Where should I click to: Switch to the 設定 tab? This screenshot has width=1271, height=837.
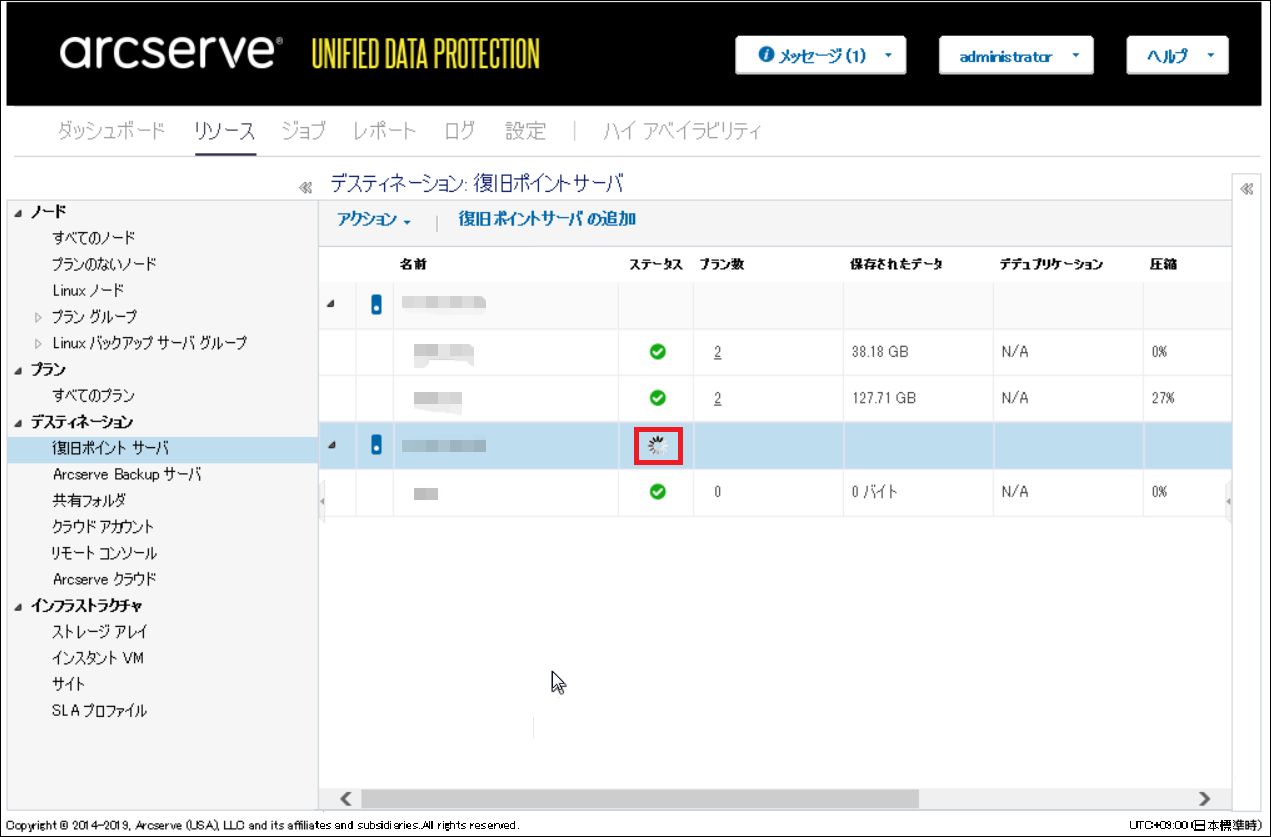[525, 131]
